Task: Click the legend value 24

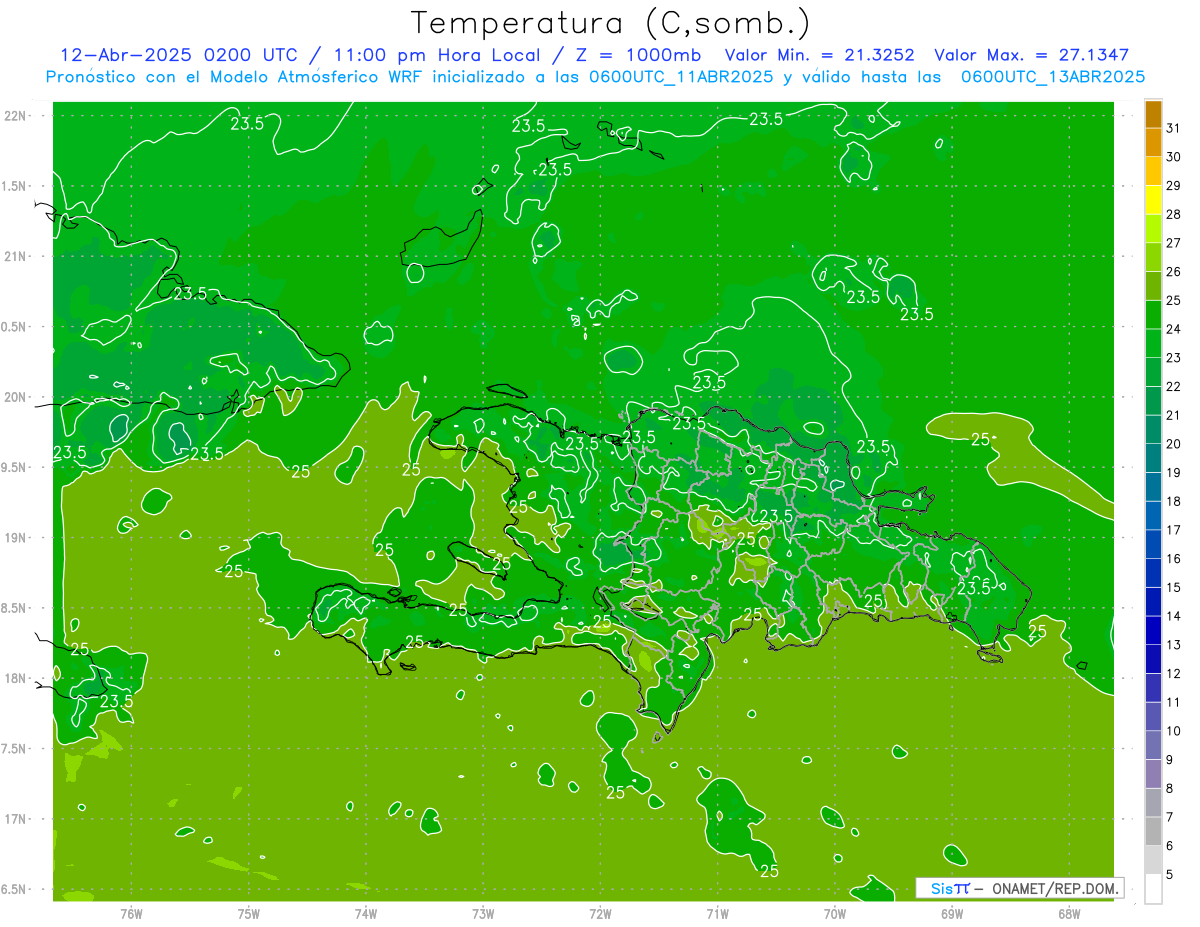Action: [1174, 329]
